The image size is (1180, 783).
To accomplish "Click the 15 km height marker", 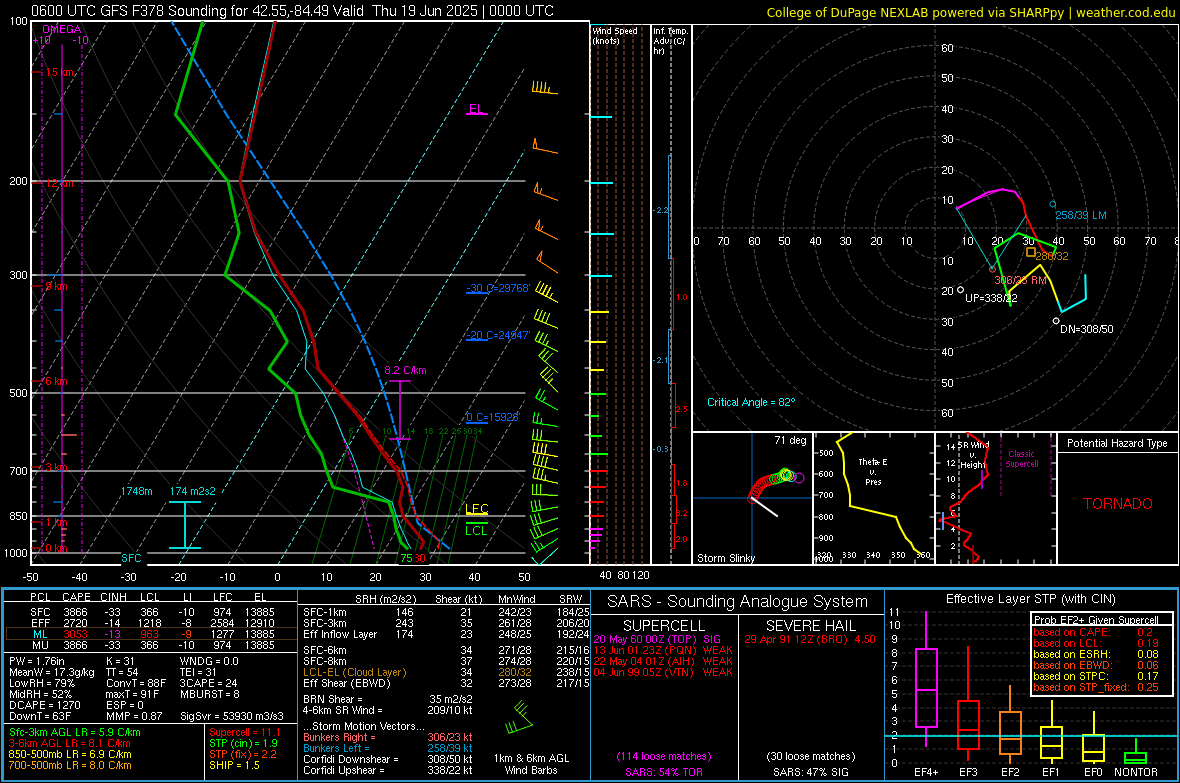I will 59,72.
